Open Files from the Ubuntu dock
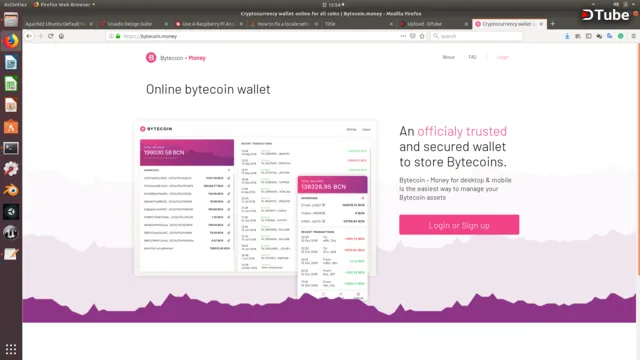Image resolution: width=640 pixels, height=360 pixels. 11,19
